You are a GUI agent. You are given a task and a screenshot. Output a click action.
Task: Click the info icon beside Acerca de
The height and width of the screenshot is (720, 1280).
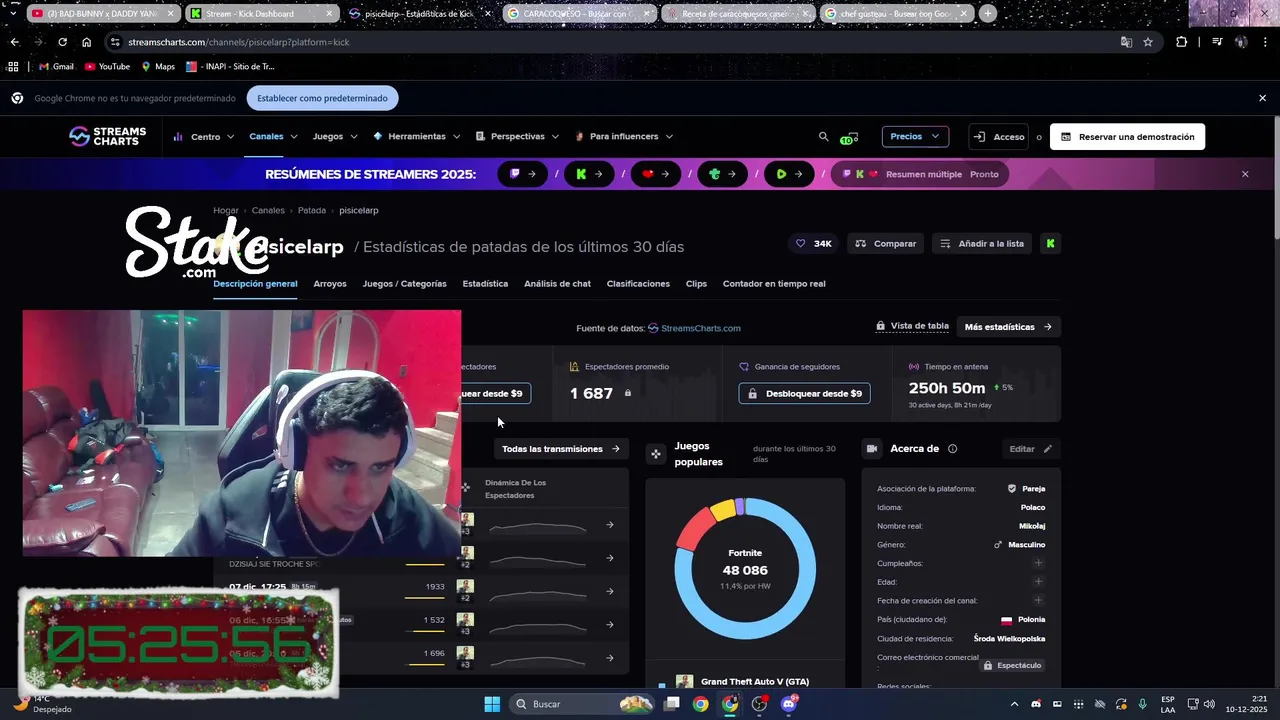[952, 449]
